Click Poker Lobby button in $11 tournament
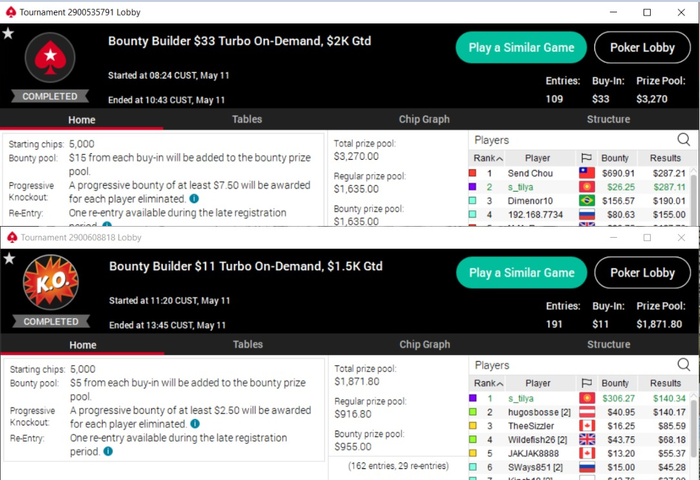 pyautogui.click(x=642, y=272)
